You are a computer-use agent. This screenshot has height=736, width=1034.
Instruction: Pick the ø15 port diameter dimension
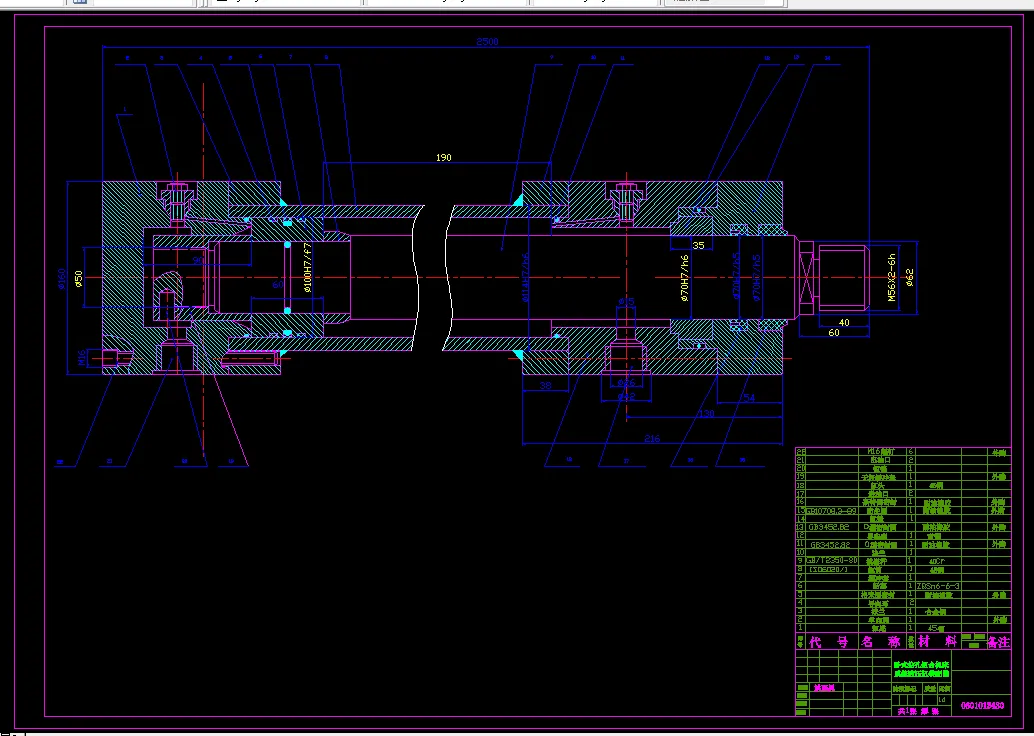tap(626, 301)
